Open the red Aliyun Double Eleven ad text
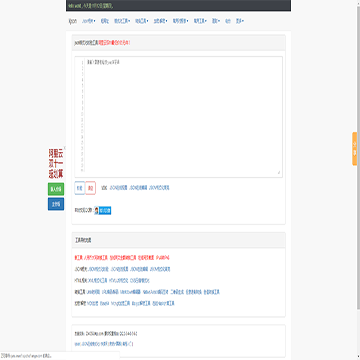This screenshot has width=360, height=360. tap(56, 164)
